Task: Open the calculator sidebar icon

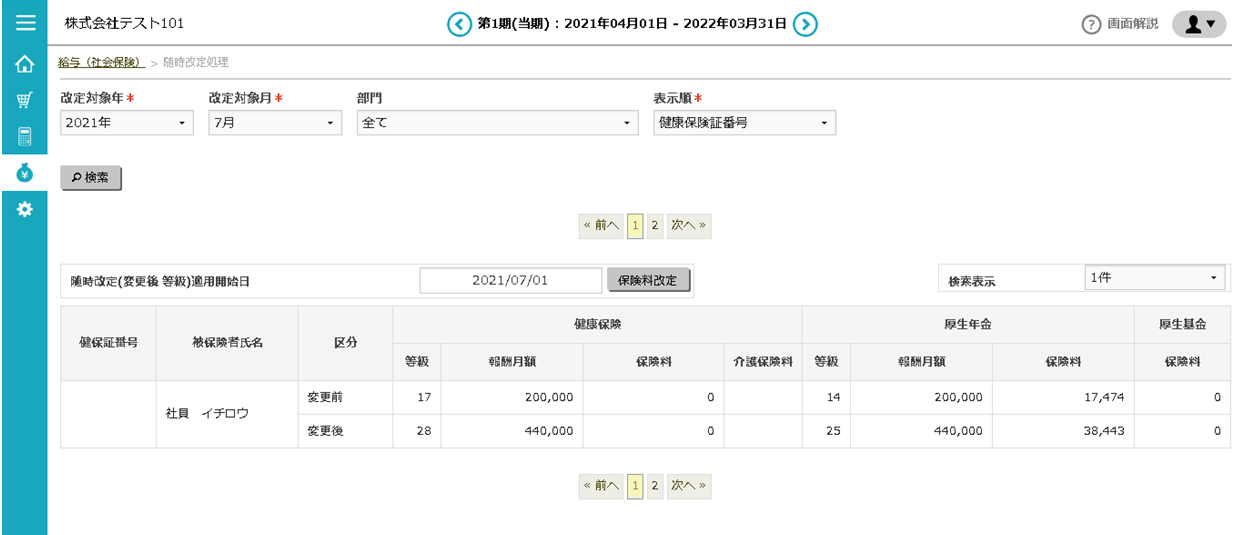Action: [25, 137]
